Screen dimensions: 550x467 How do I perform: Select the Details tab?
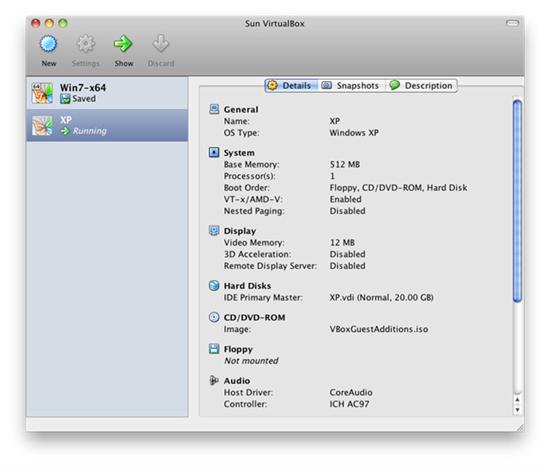coord(291,86)
